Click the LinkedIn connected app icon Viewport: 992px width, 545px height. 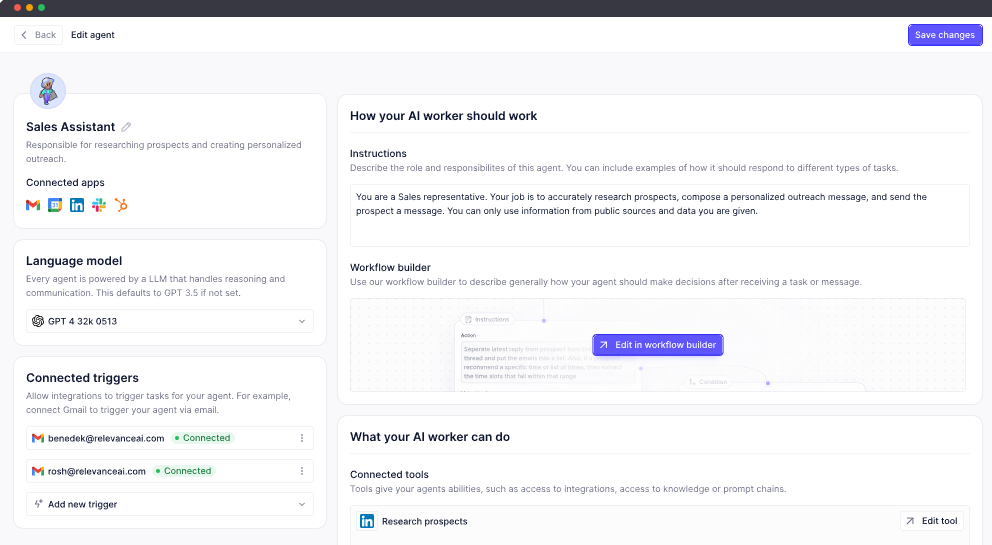pos(77,205)
